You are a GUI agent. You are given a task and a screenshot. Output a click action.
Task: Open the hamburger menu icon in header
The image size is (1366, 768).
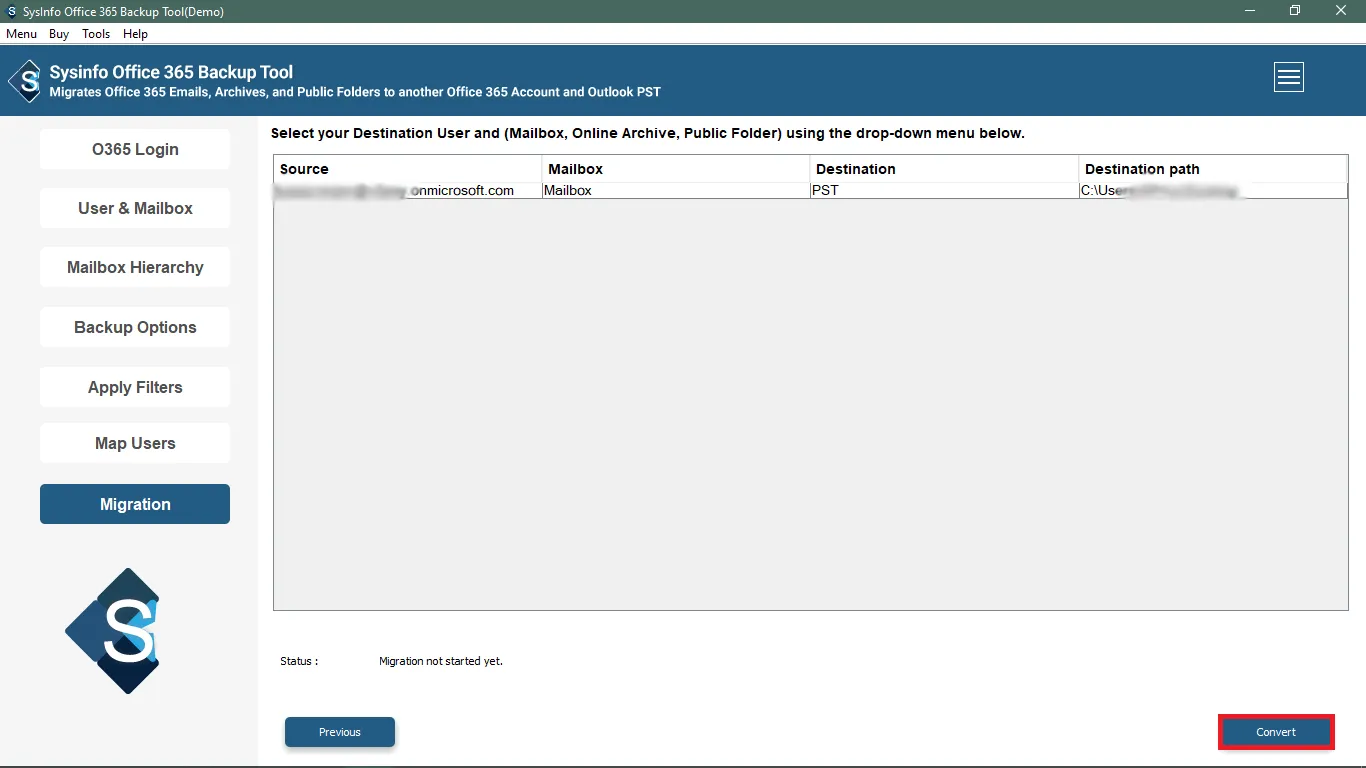click(1288, 77)
